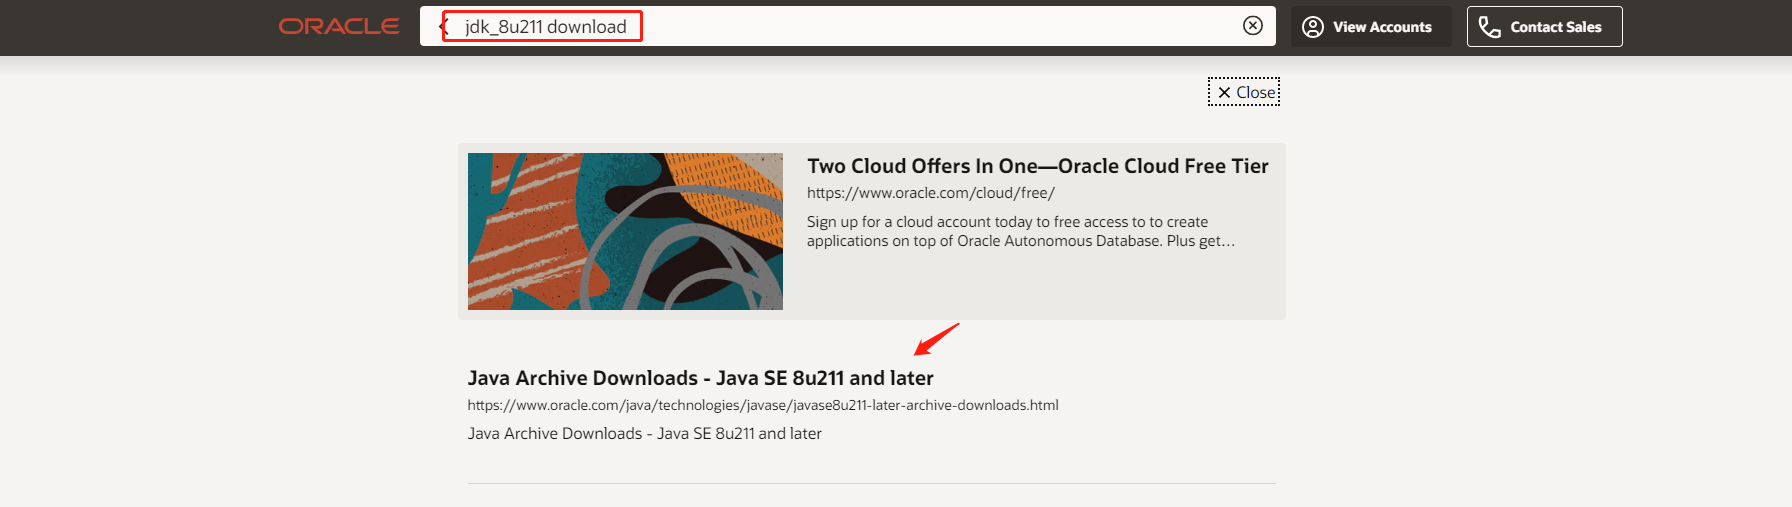Click the red arrow pointing at Java result
Image resolution: width=1792 pixels, height=507 pixels.
click(936, 340)
